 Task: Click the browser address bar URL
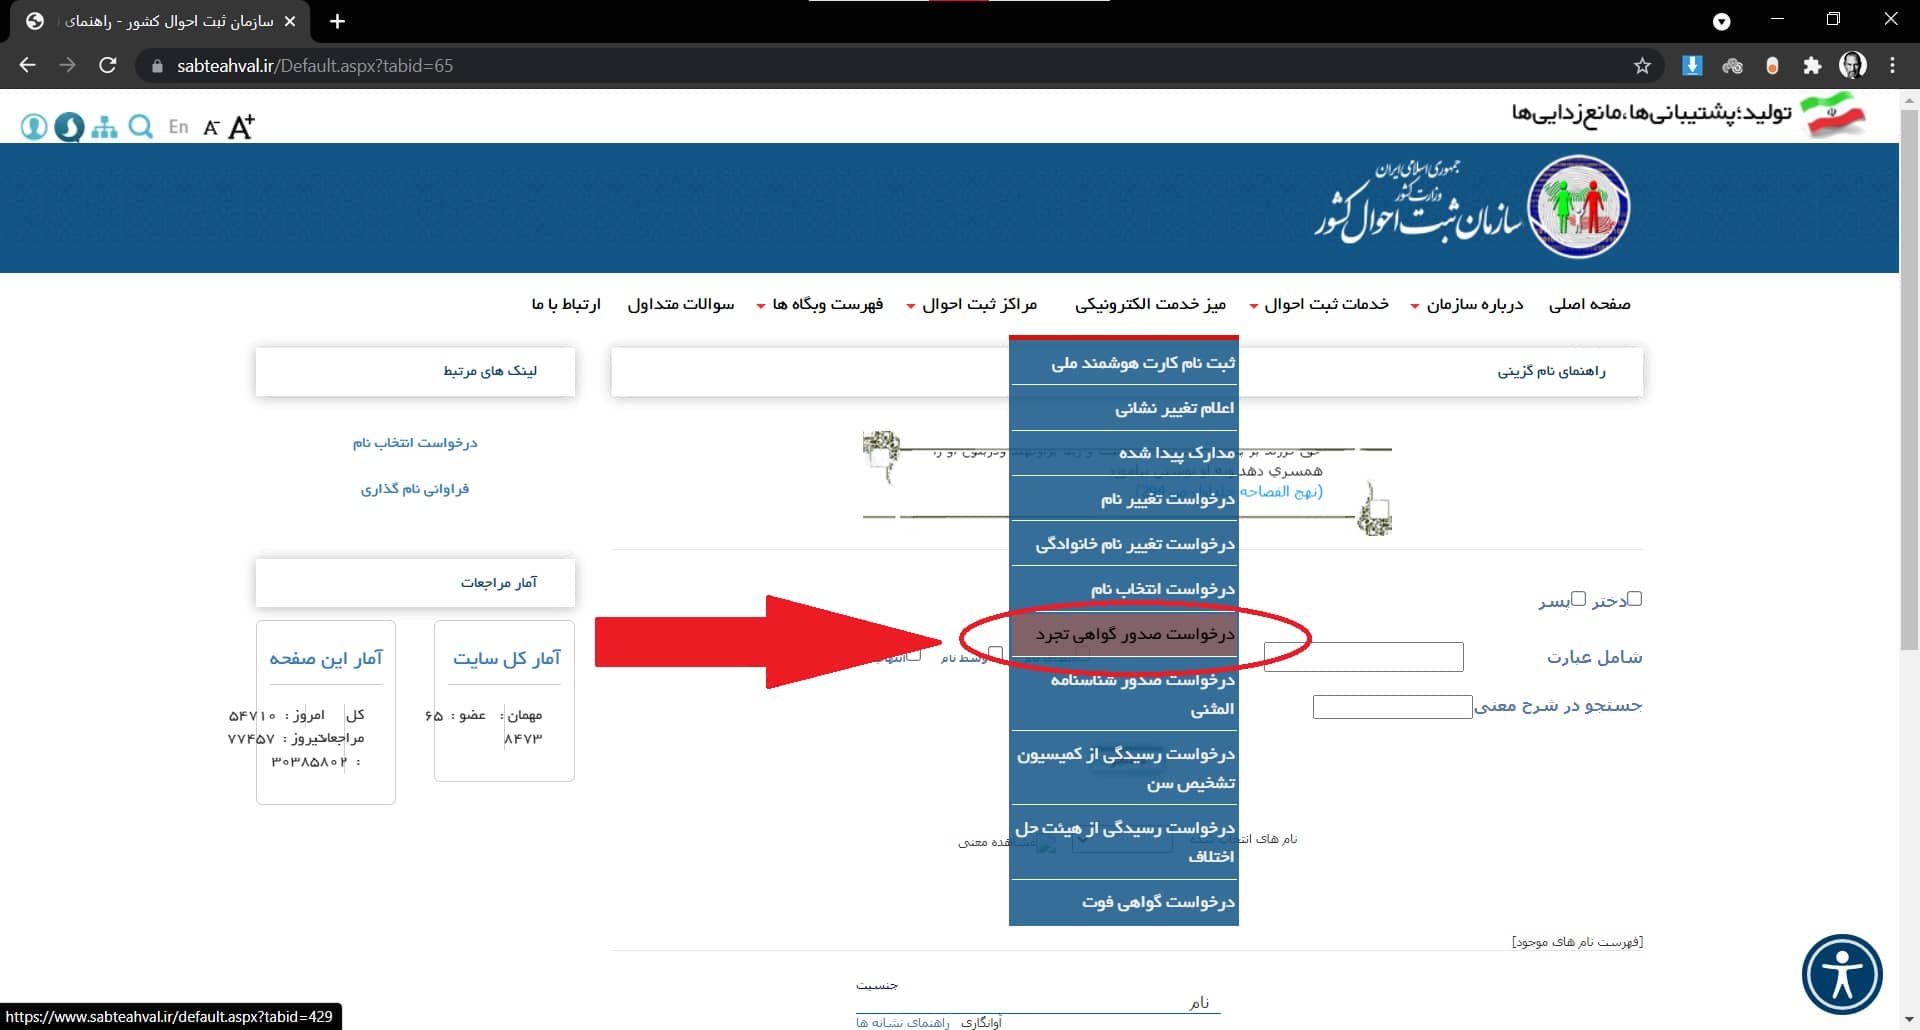tap(315, 66)
